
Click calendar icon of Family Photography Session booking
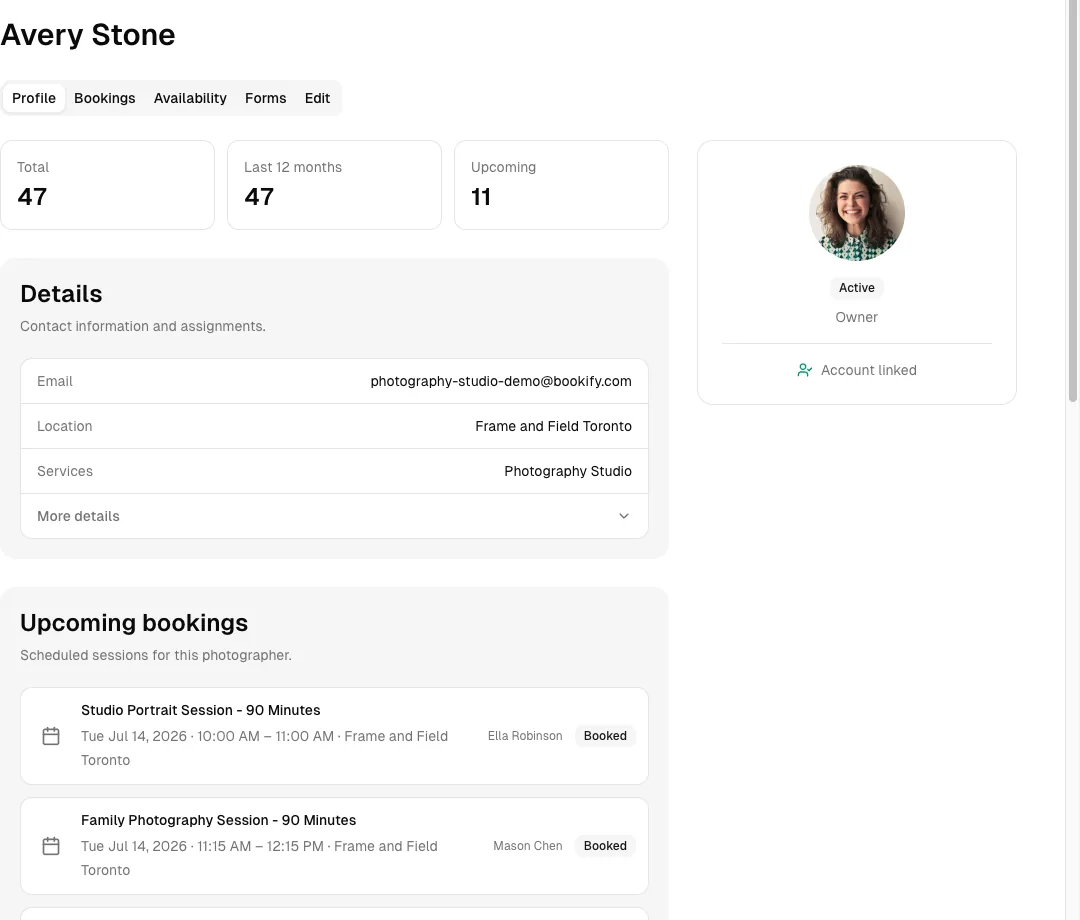pos(51,846)
